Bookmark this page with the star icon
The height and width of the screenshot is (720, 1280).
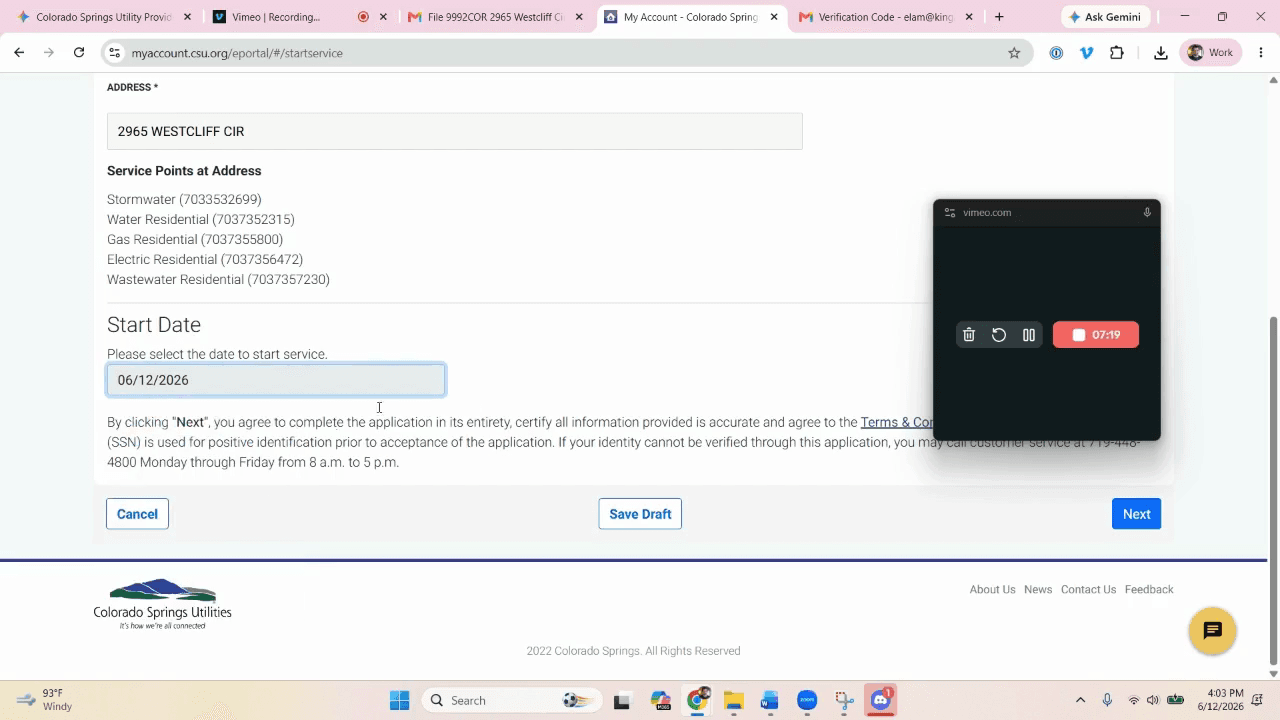(x=1014, y=53)
